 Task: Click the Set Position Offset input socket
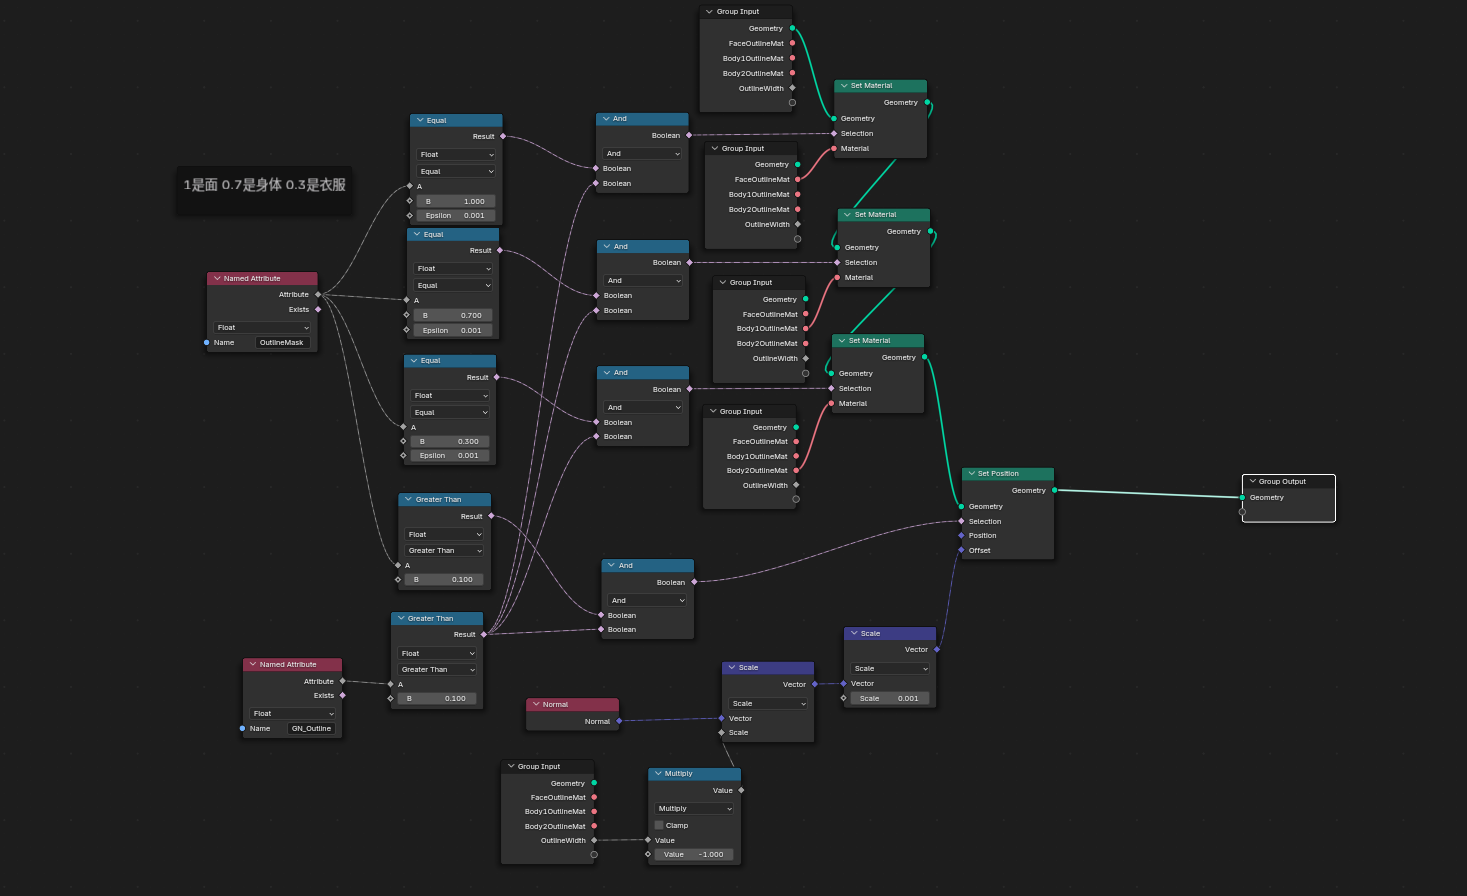961,550
